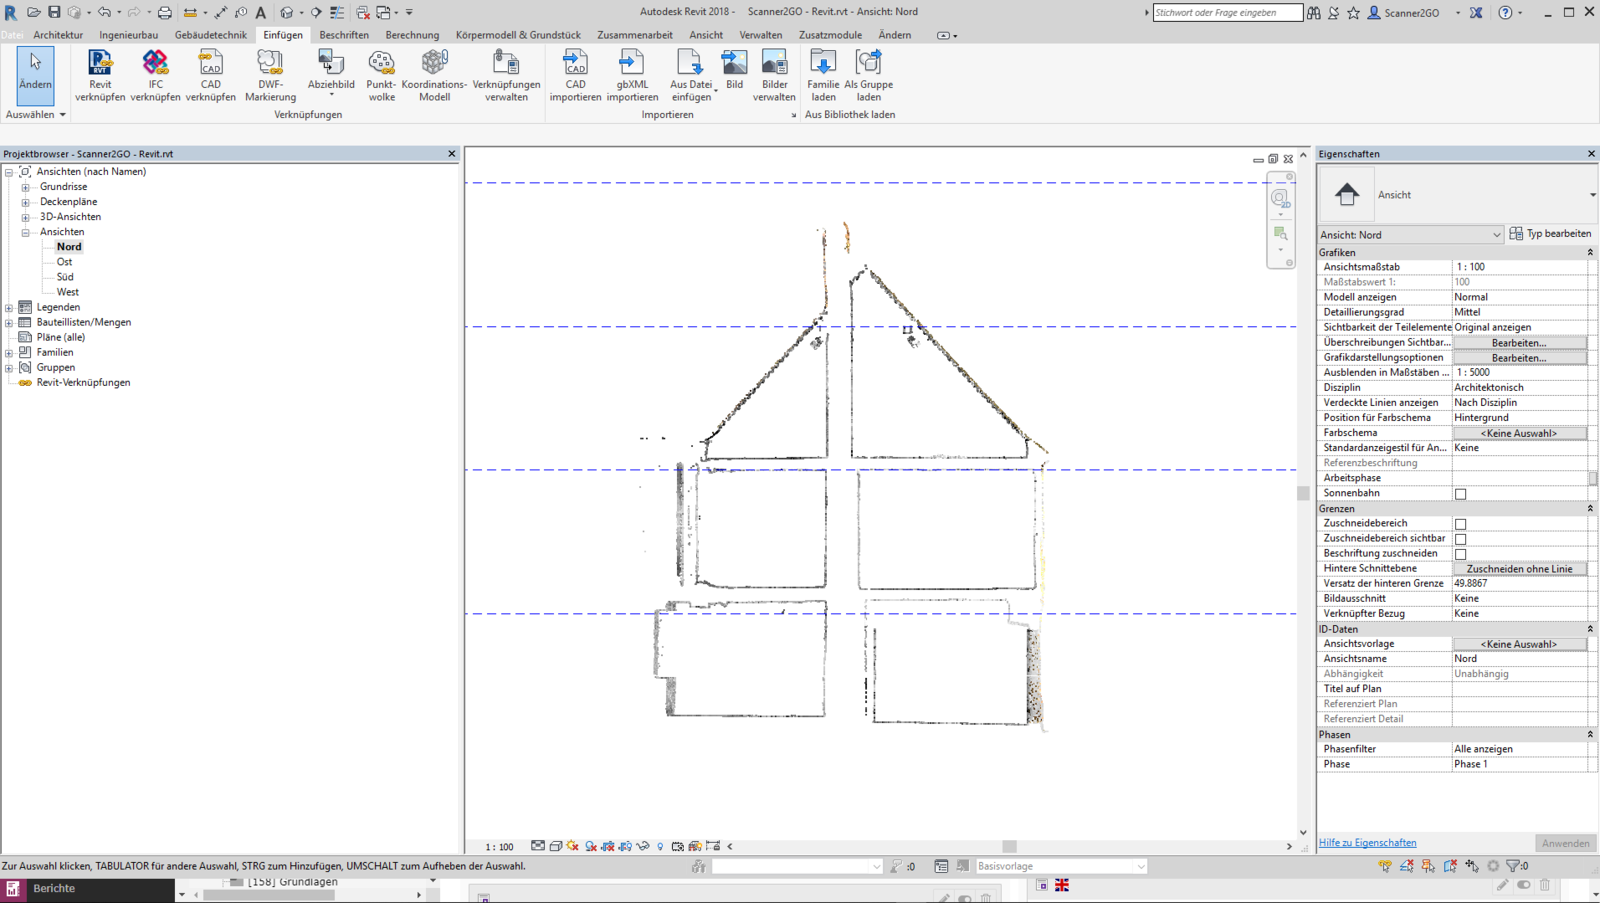
Task: Click the search field Stichwort oder Frage
Action: point(1227,13)
